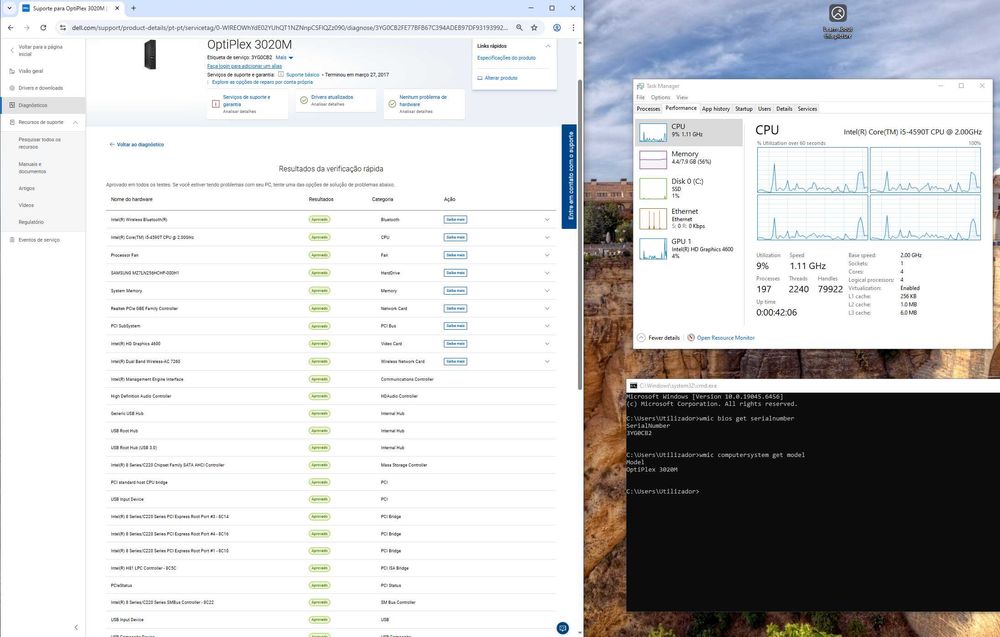
Task: Click the cmd.exe window title bar icon
Action: point(633,386)
